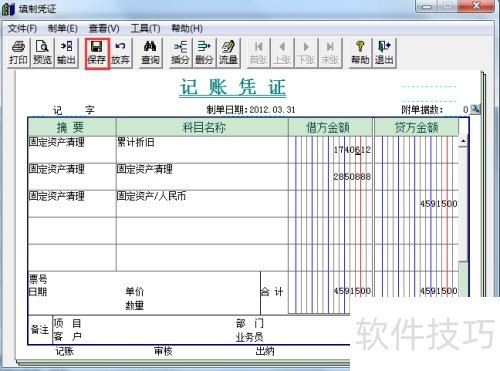Save the voucher with 保存

[97, 53]
